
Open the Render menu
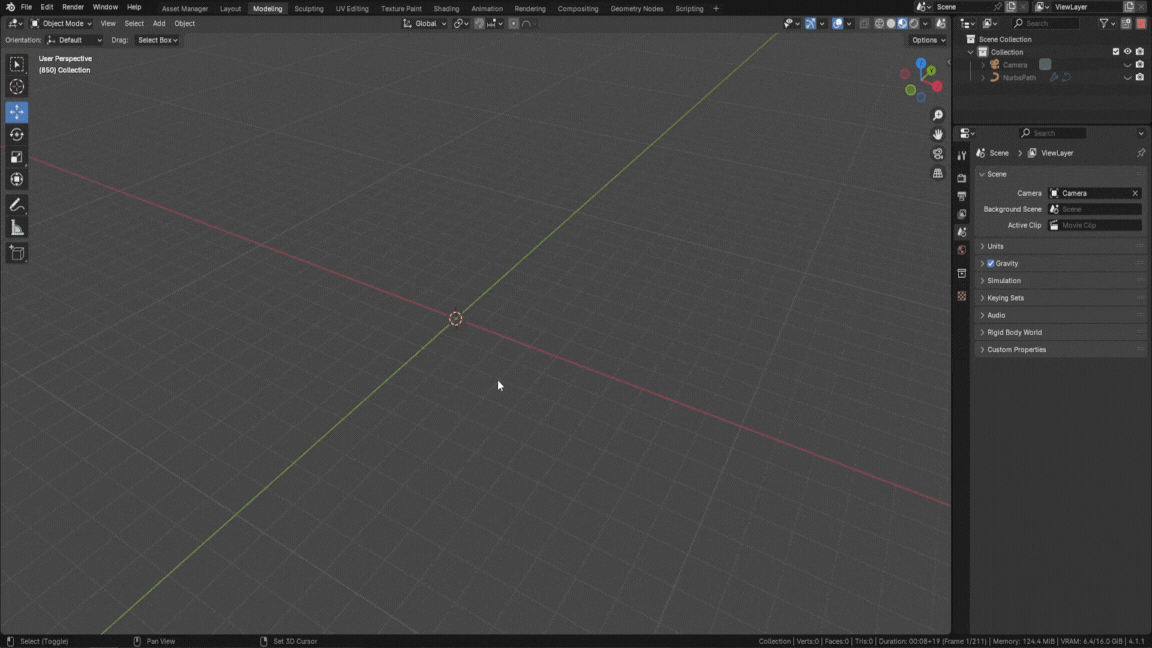(x=73, y=7)
